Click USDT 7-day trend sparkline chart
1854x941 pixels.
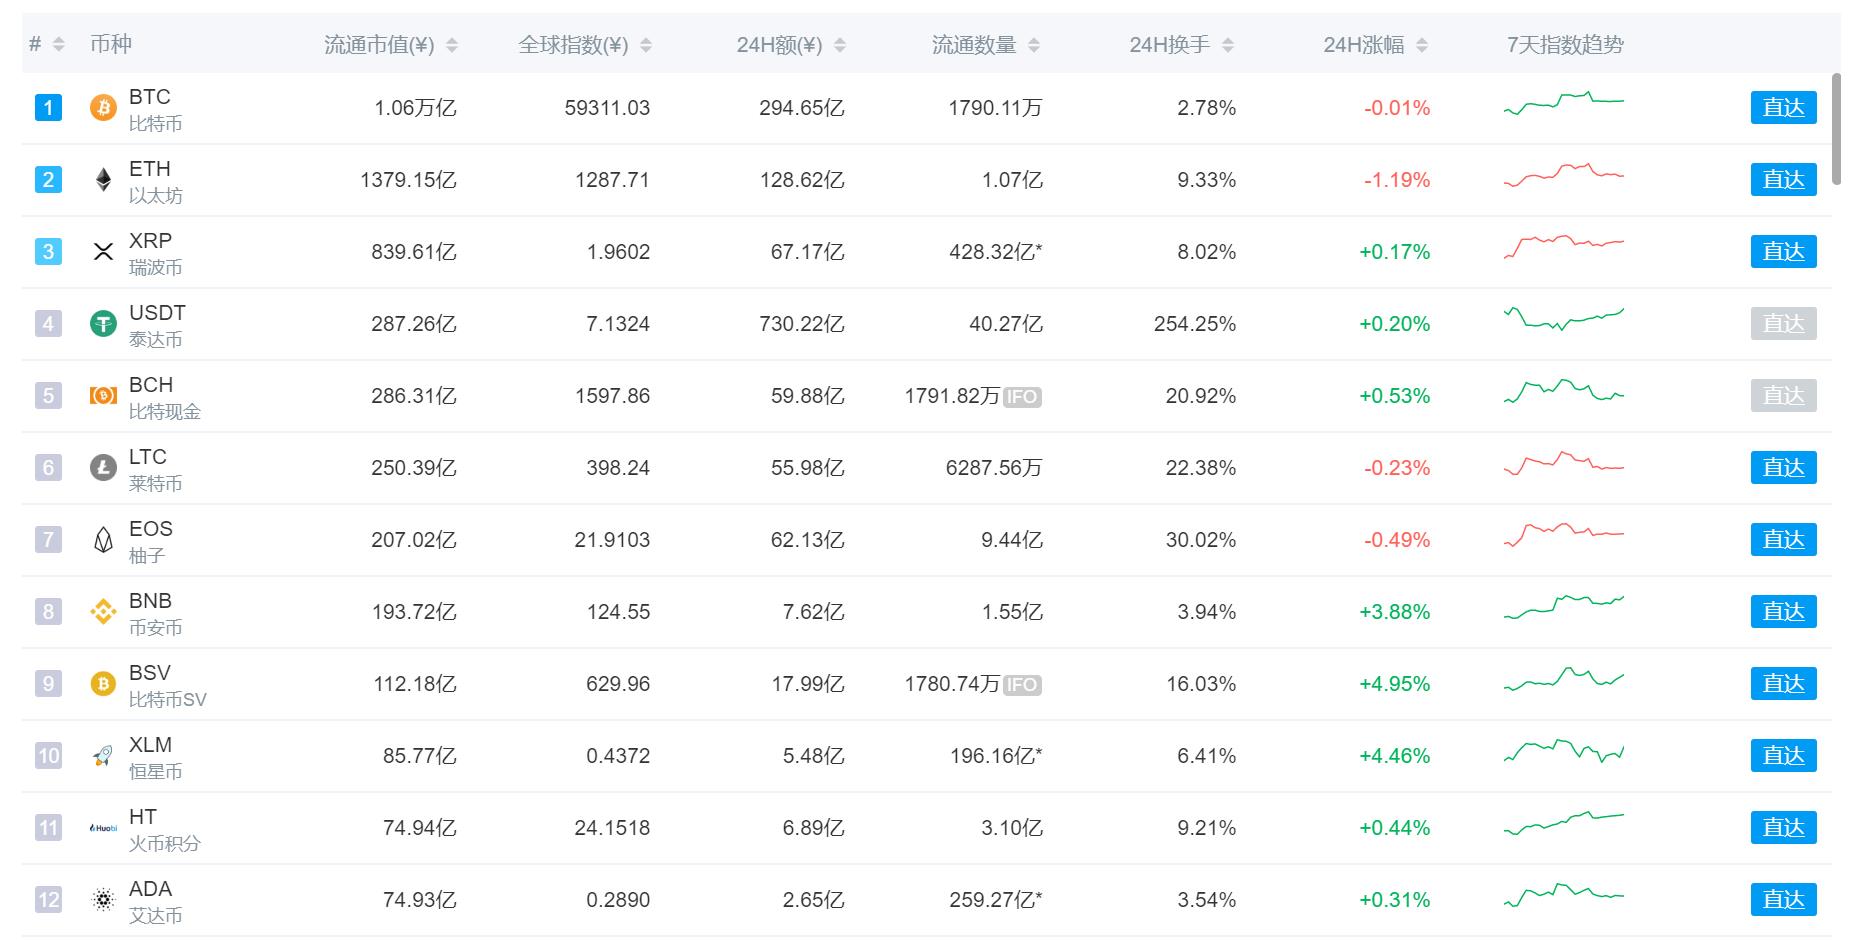pyautogui.click(x=1564, y=319)
